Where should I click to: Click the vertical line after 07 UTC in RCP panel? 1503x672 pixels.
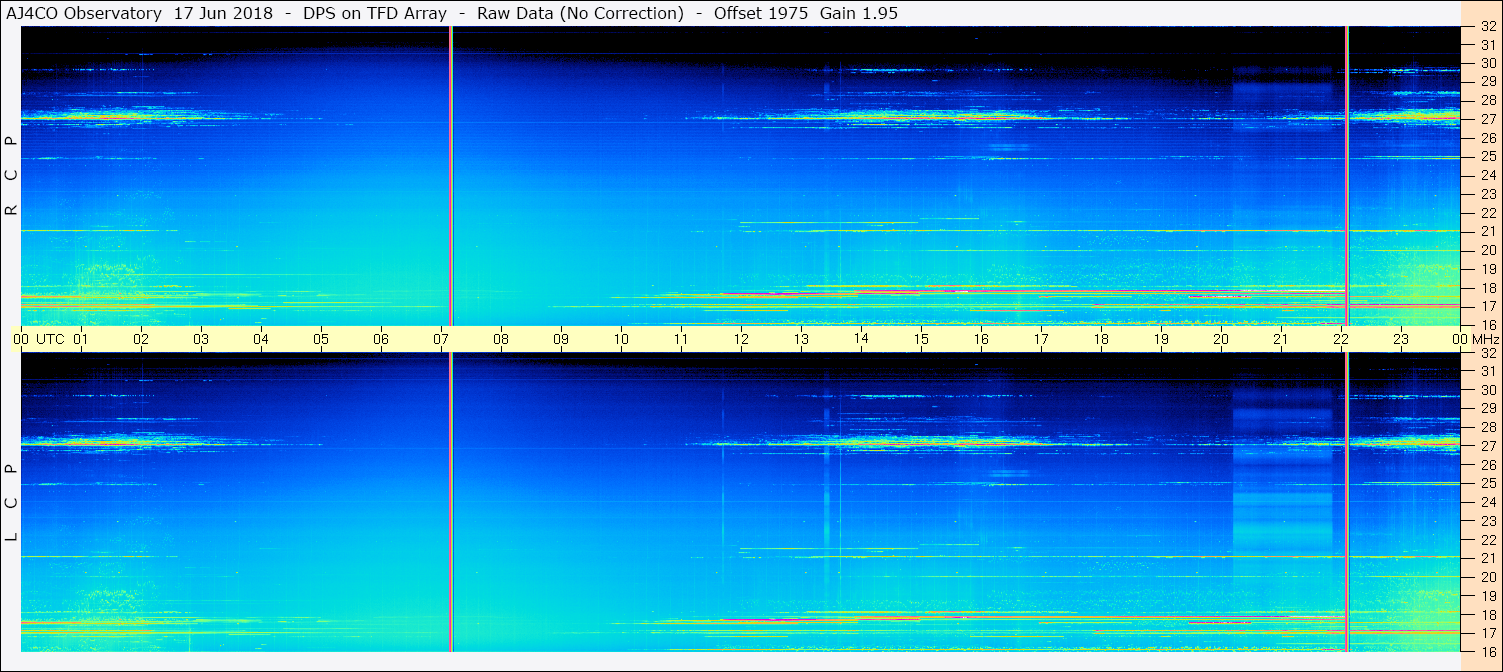[451, 176]
